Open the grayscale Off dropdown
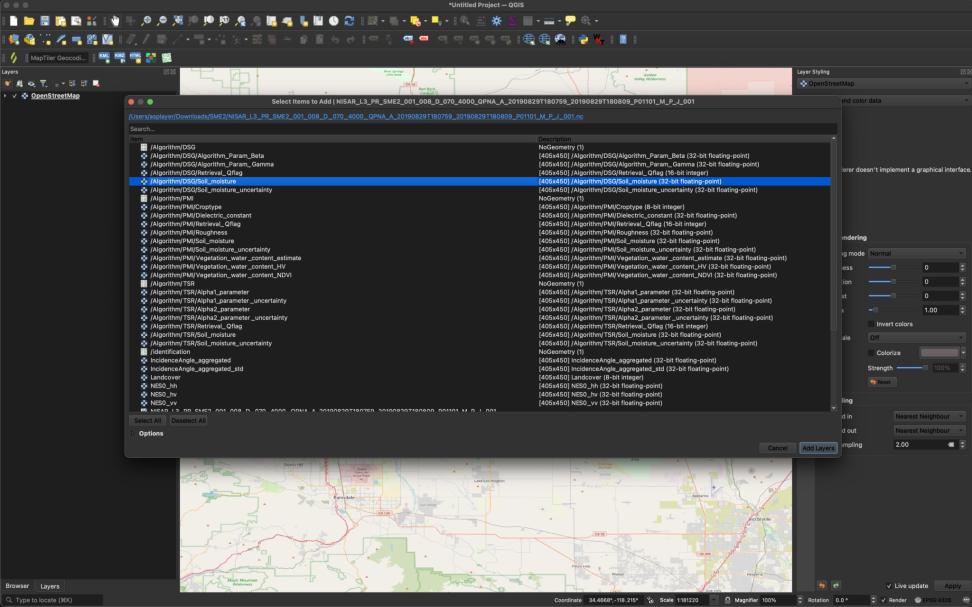This screenshot has width=972, height=607. click(916, 338)
